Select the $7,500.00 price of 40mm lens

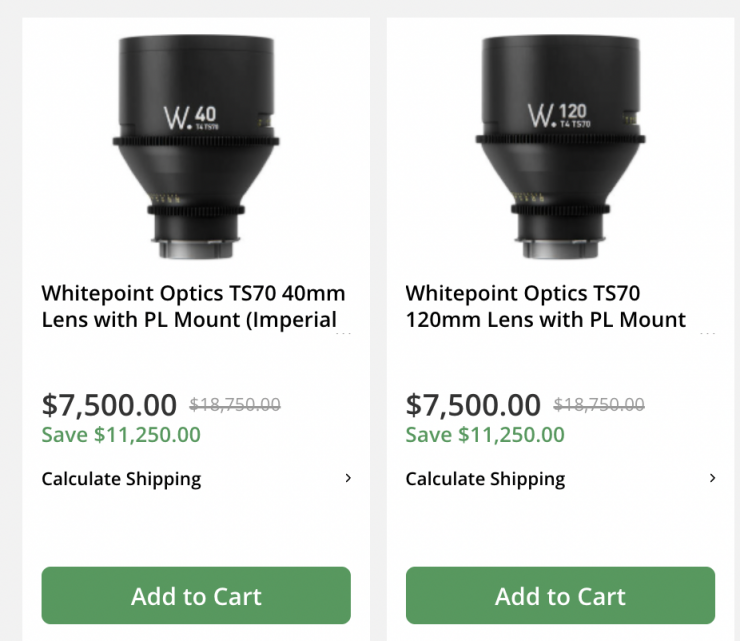(x=109, y=404)
